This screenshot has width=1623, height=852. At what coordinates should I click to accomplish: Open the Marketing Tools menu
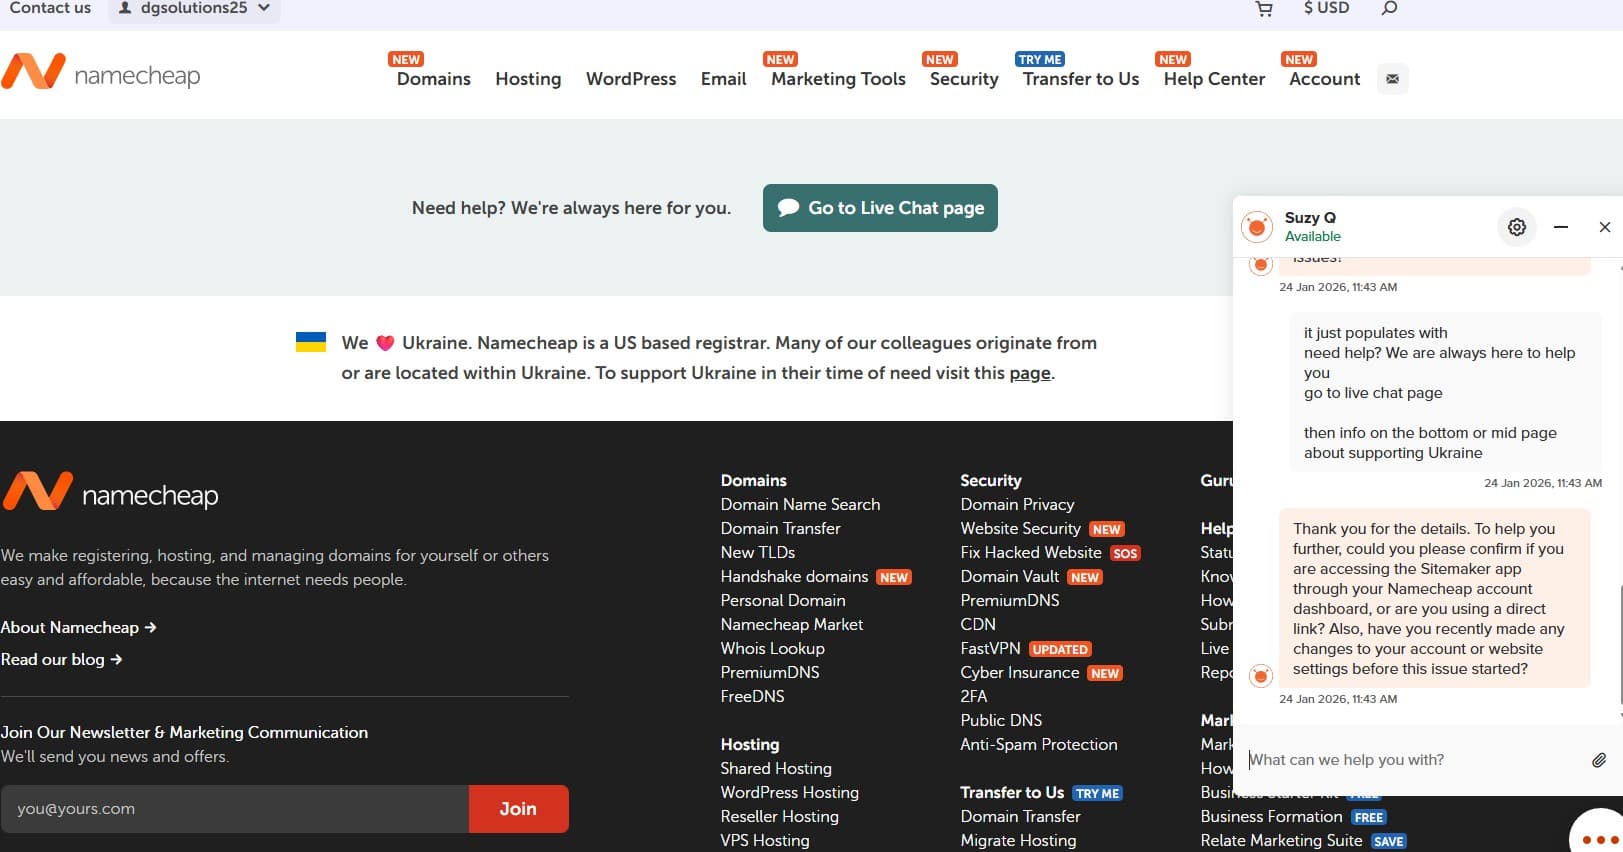point(838,79)
